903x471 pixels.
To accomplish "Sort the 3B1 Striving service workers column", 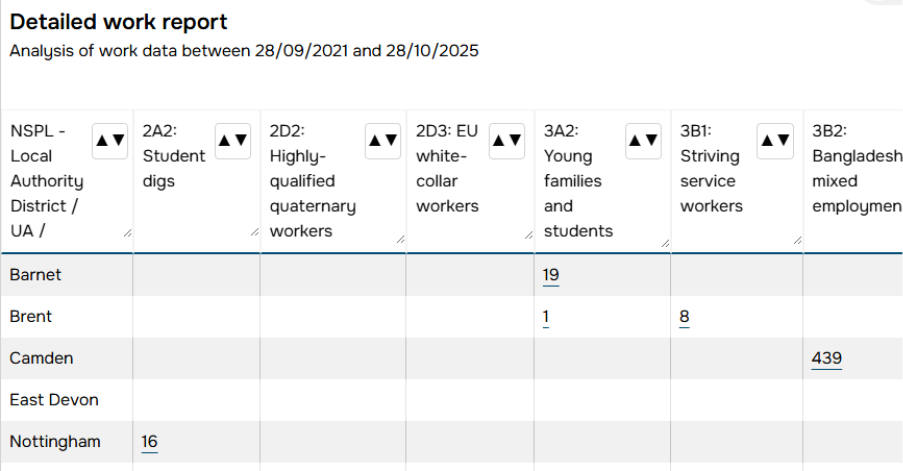I will 775,141.
